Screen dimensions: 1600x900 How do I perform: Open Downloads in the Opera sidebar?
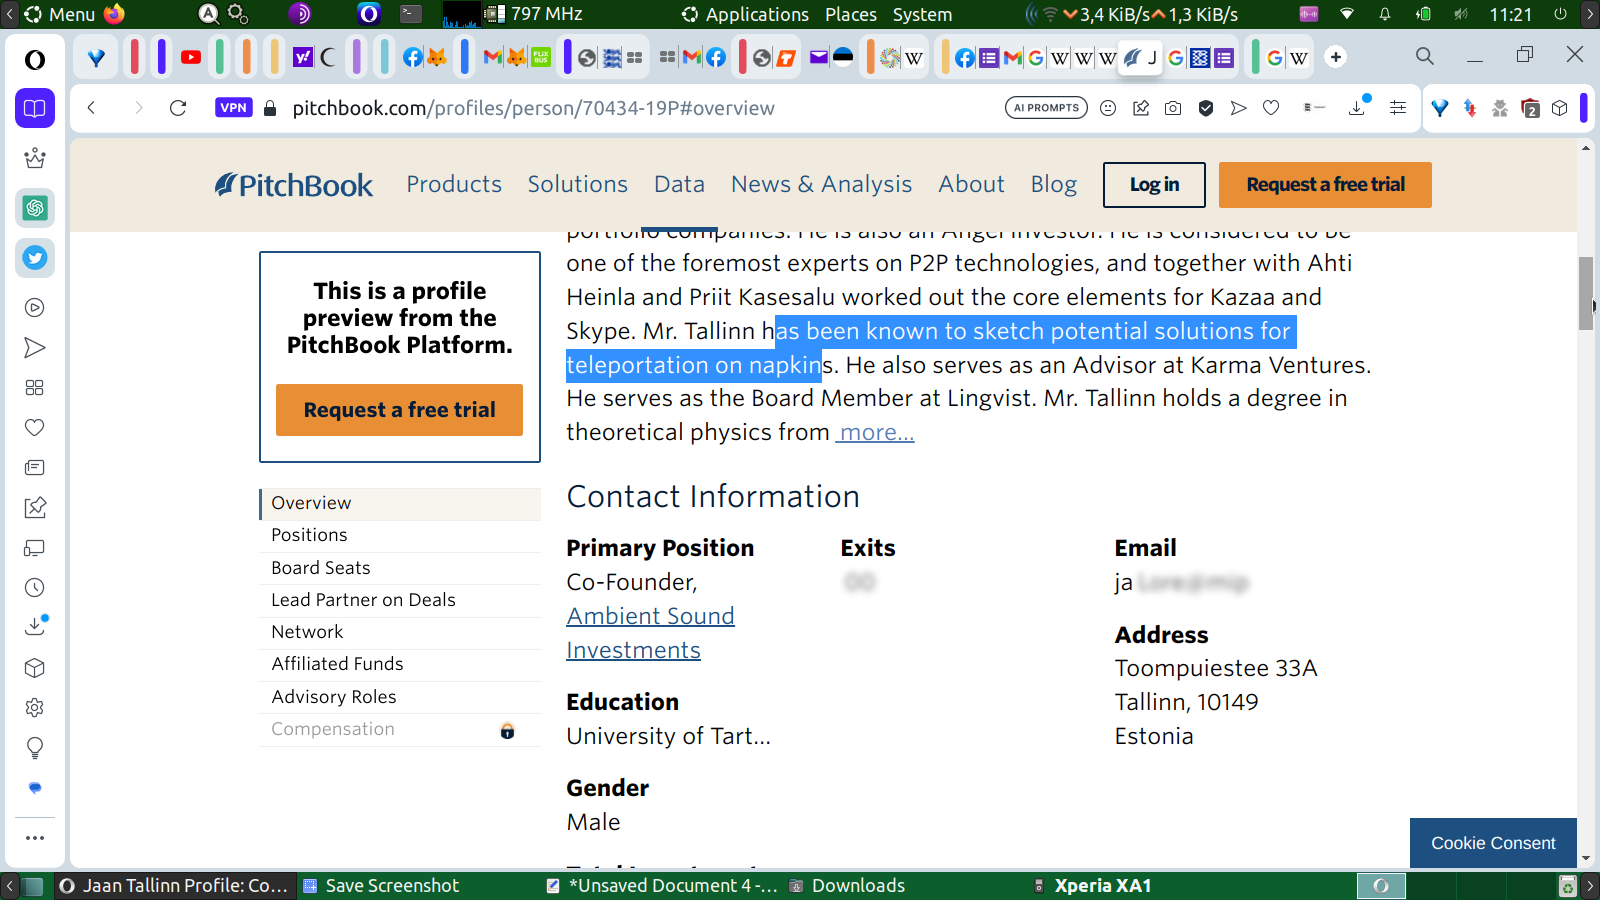pyautogui.click(x=35, y=627)
